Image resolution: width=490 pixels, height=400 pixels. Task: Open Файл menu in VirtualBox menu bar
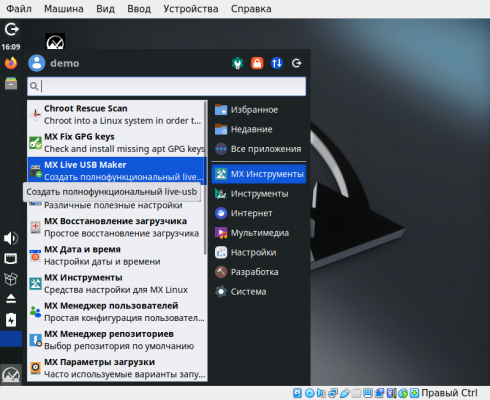coord(19,9)
